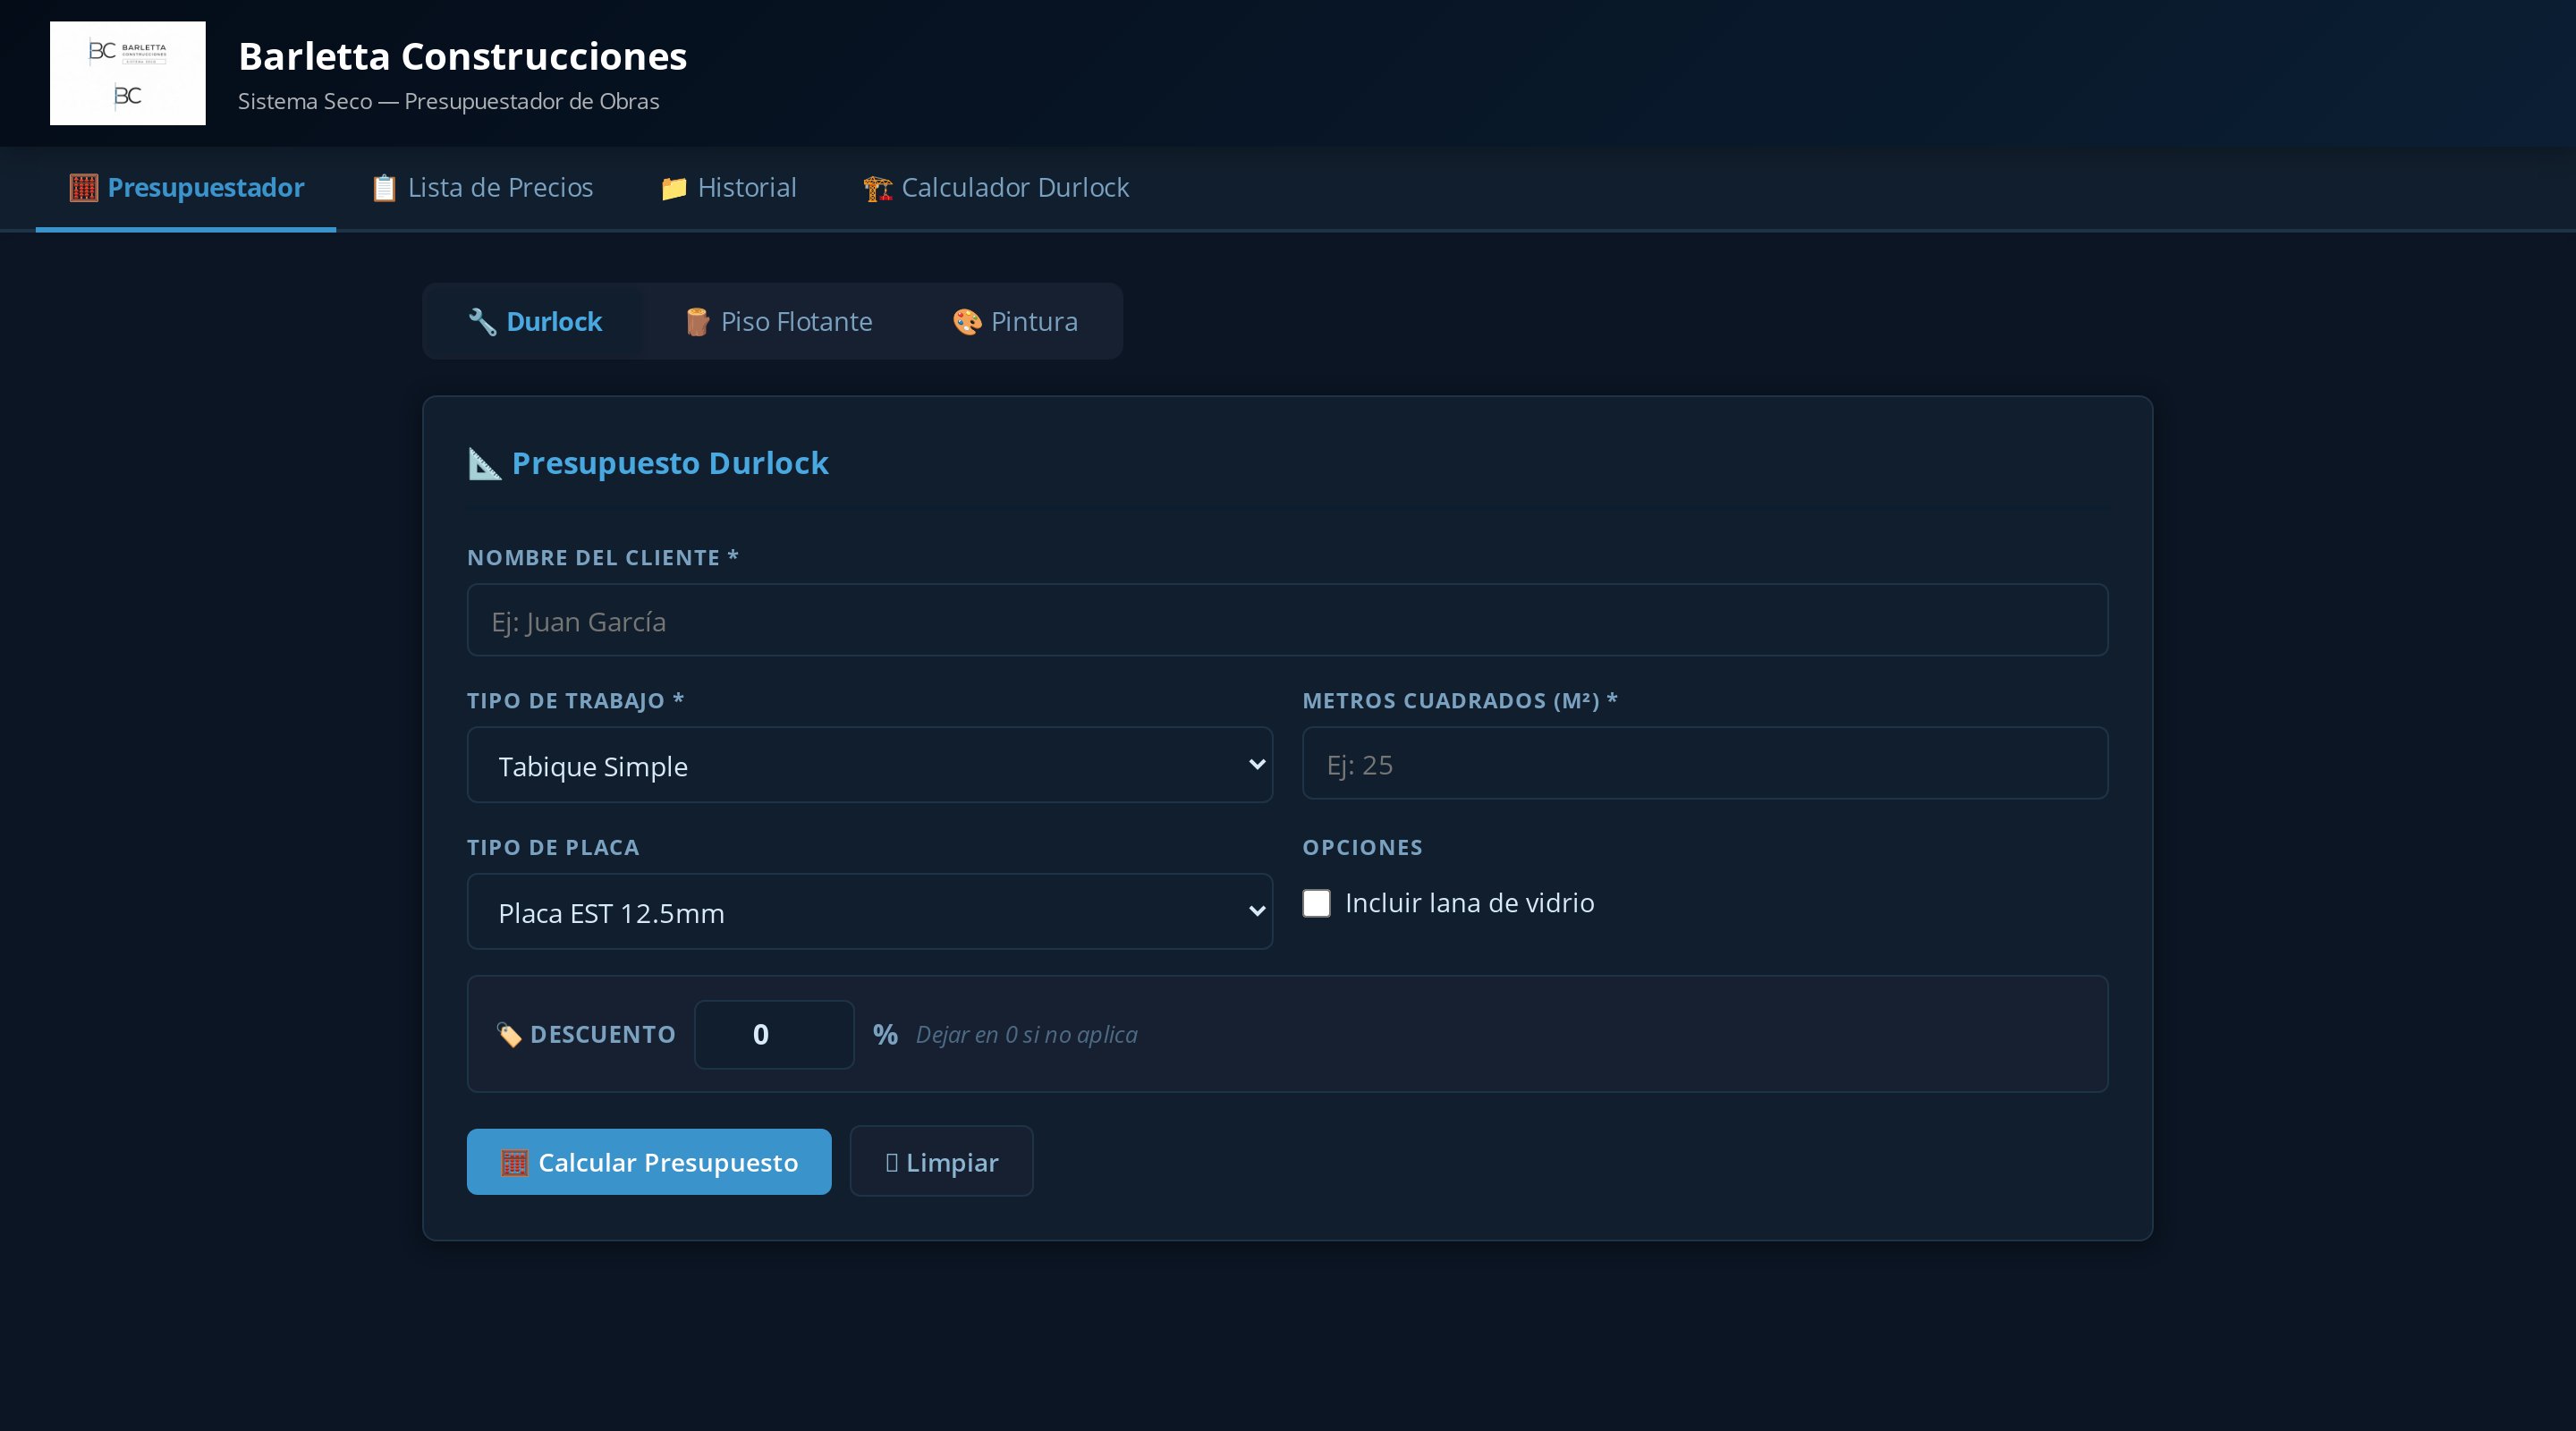Focus the Nombre del Cliente field
The width and height of the screenshot is (2576, 1431).
[1287, 621]
